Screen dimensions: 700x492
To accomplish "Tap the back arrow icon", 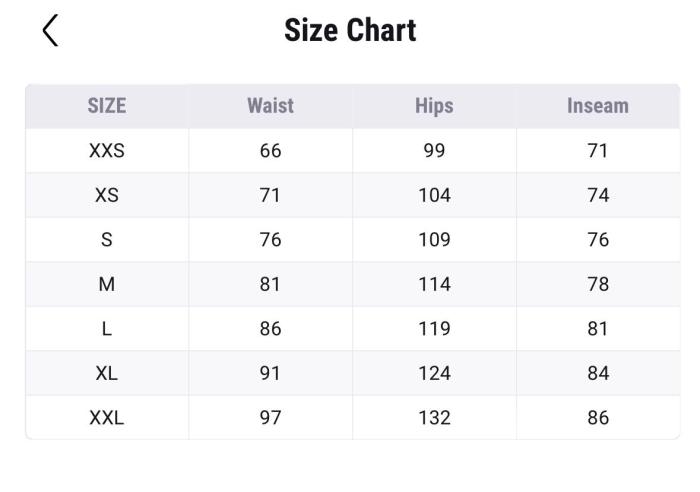I will coord(50,30).
